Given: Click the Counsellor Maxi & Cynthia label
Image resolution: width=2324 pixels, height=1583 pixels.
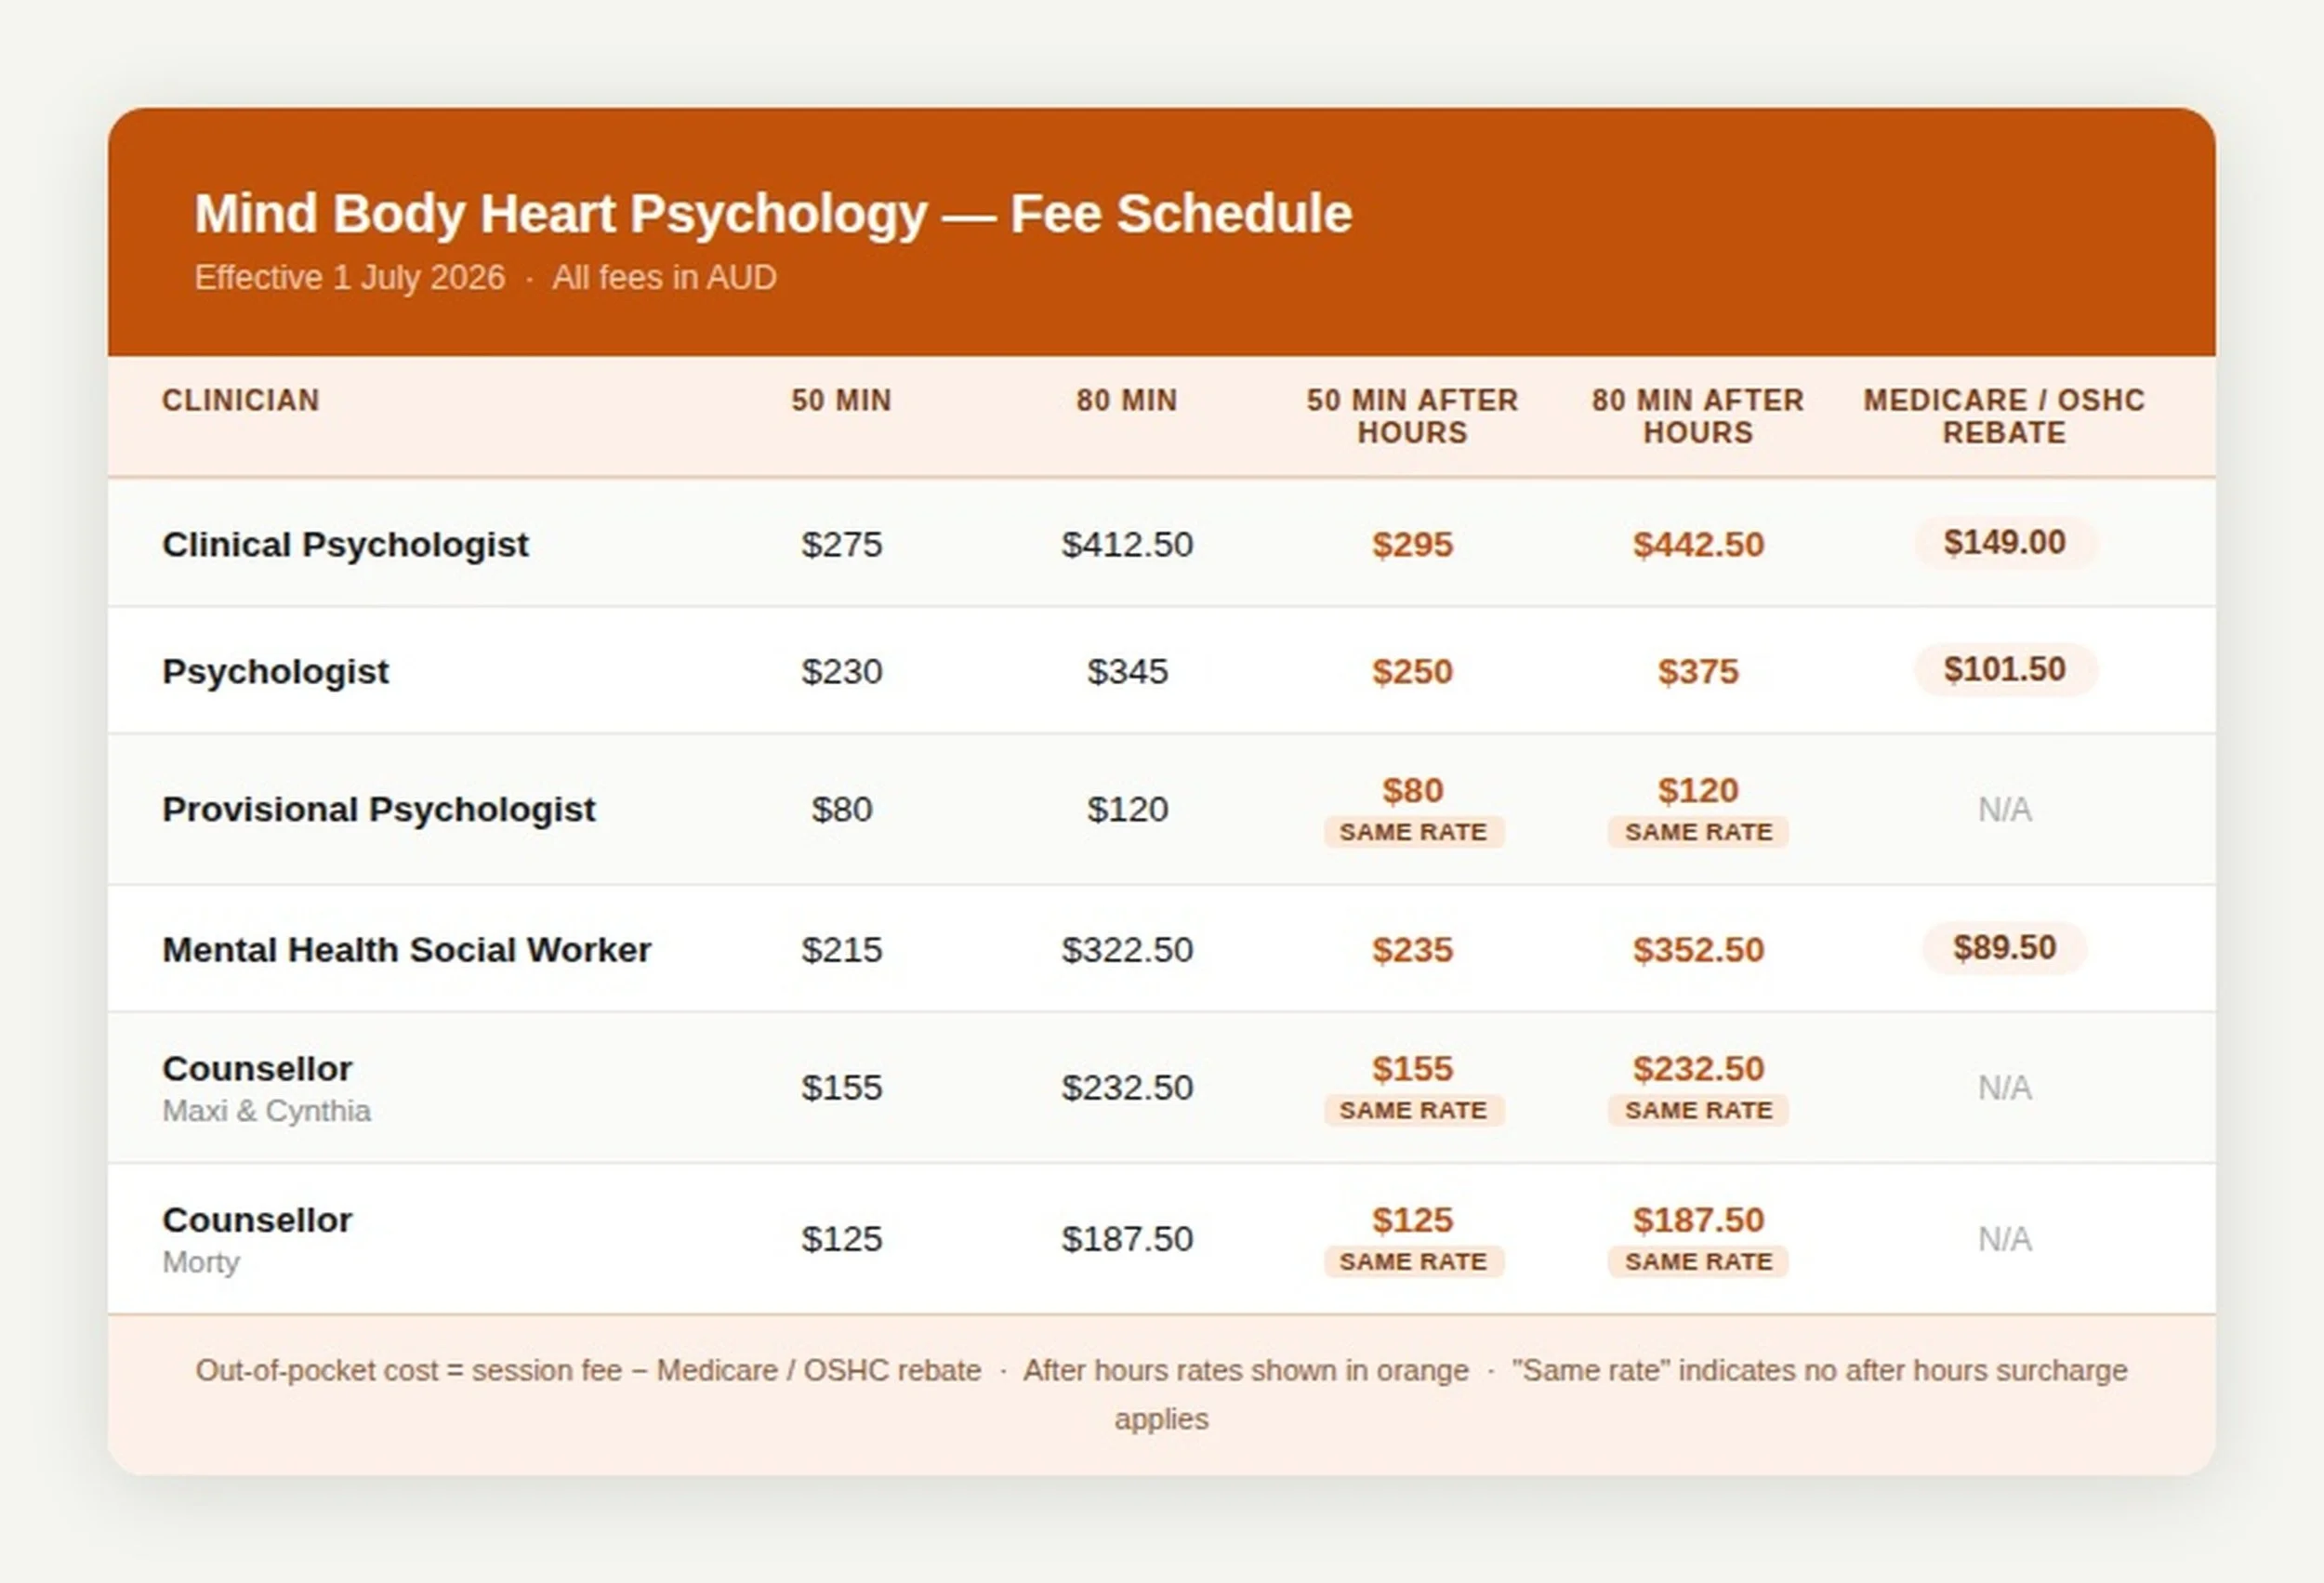Looking at the screenshot, I should pos(266,1088).
